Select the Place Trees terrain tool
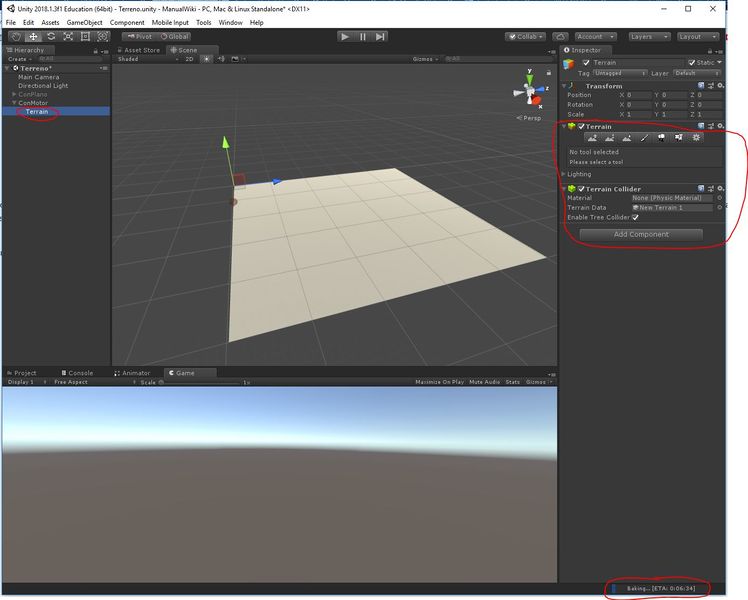Image resolution: width=748 pixels, height=600 pixels. [x=661, y=138]
